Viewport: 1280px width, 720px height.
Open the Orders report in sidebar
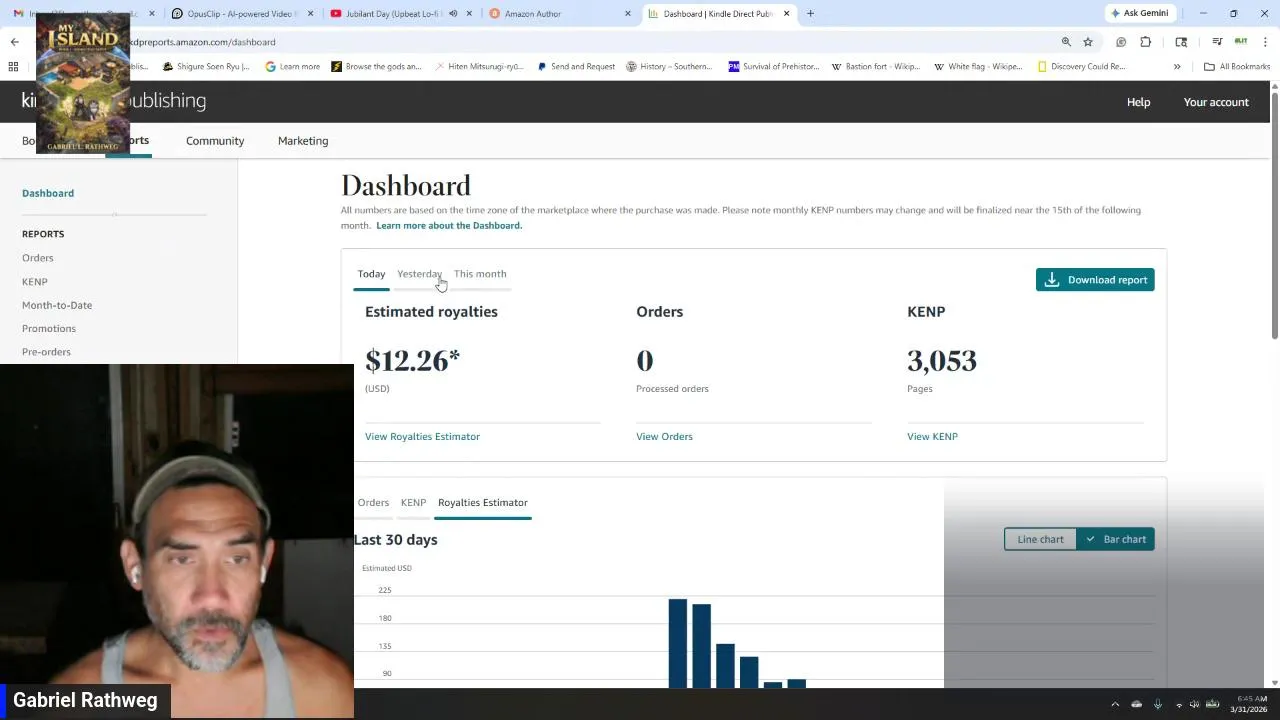pyautogui.click(x=38, y=258)
